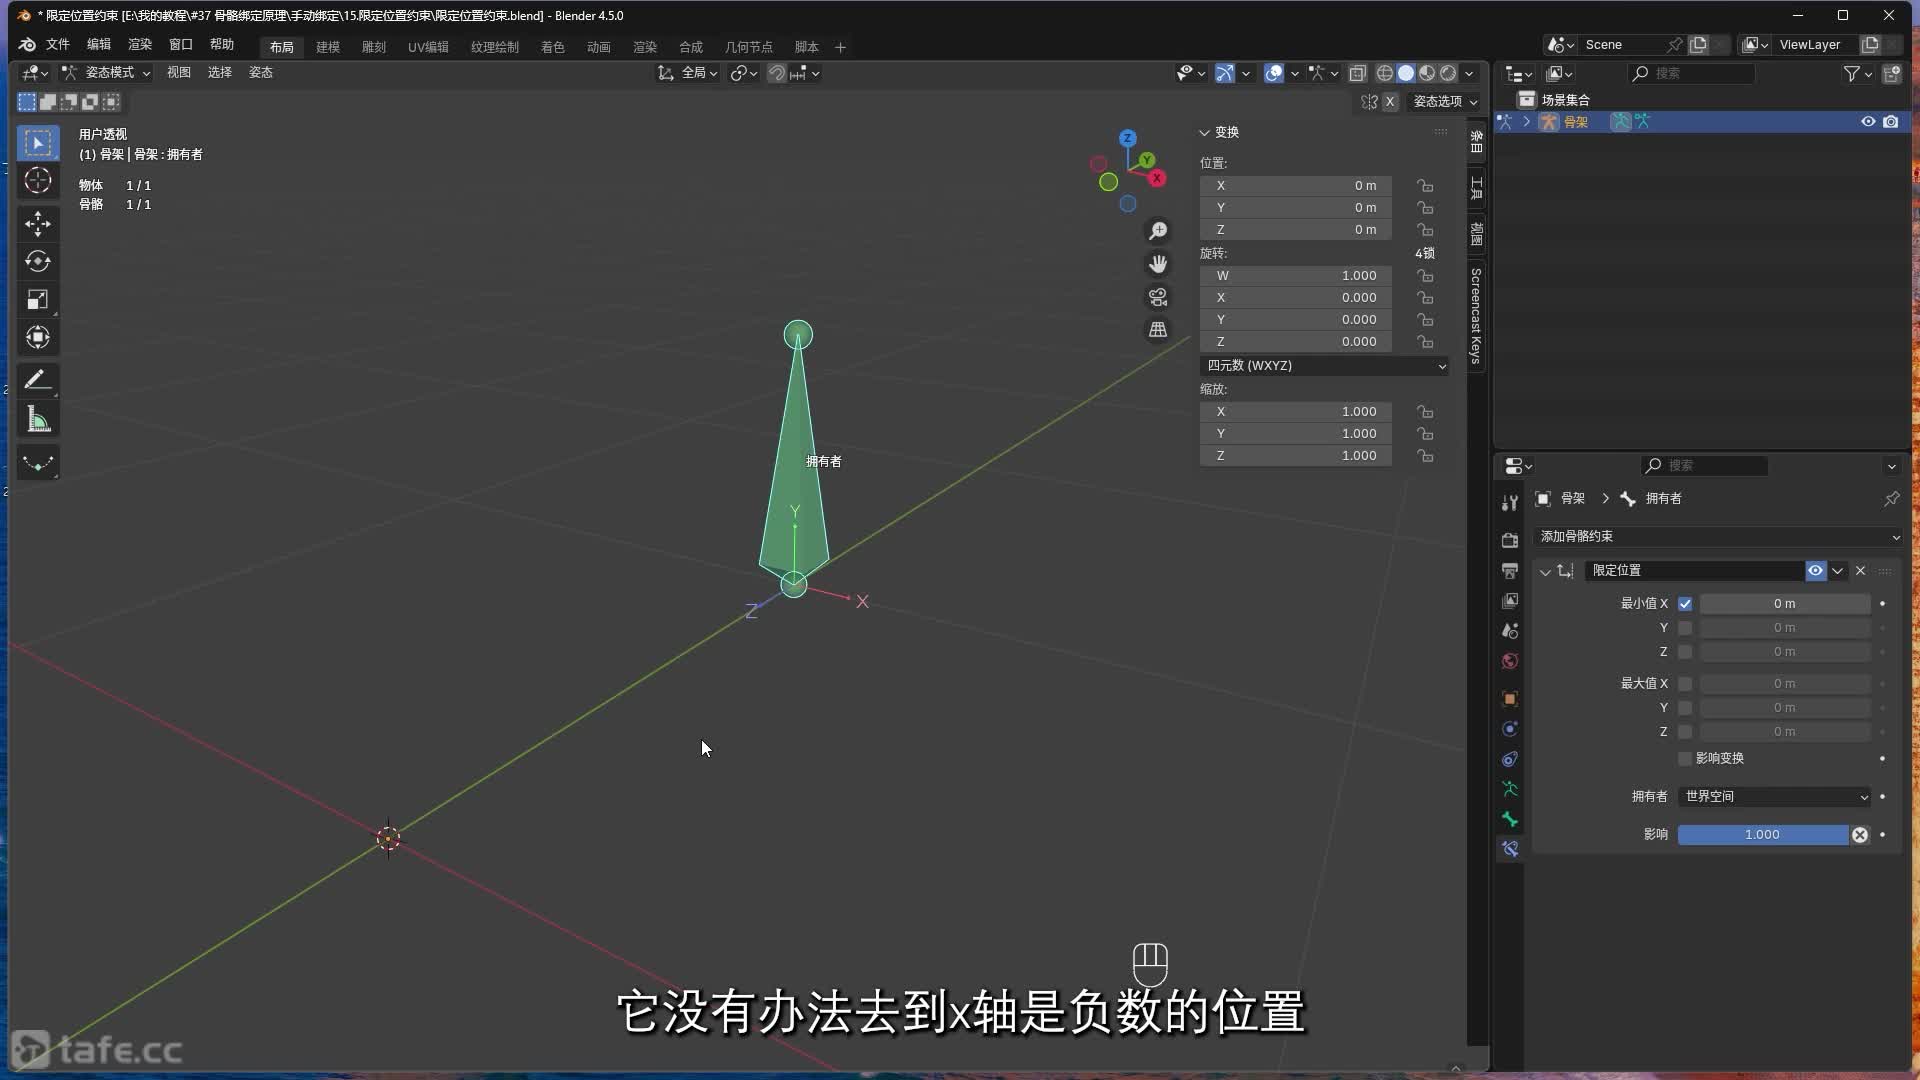The width and height of the screenshot is (1920, 1080).
Task: Toggle X-ray display in viewport header
Action: pyautogui.click(x=1357, y=73)
